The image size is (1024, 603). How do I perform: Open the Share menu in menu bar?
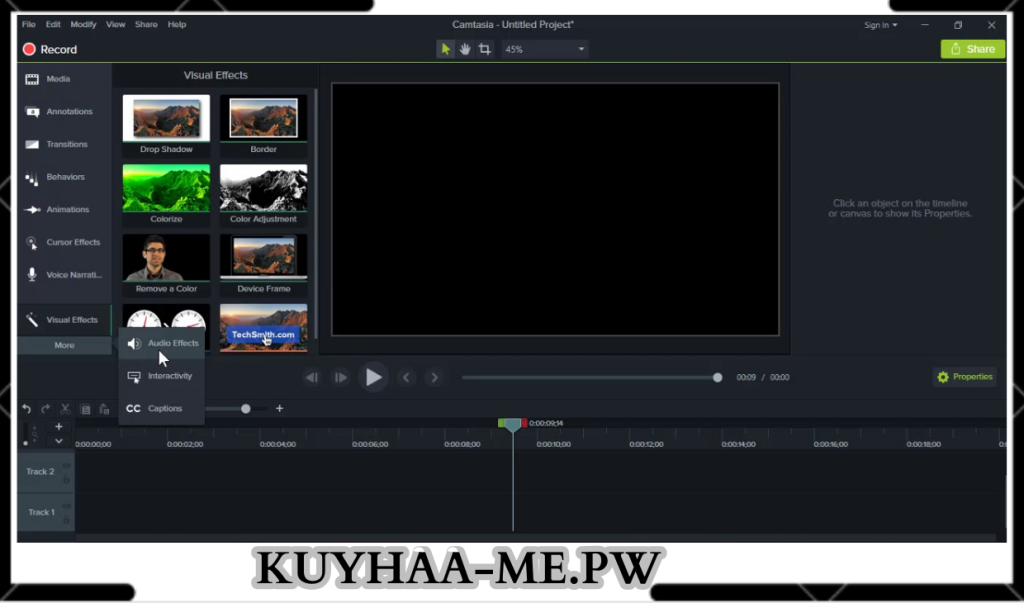(146, 24)
